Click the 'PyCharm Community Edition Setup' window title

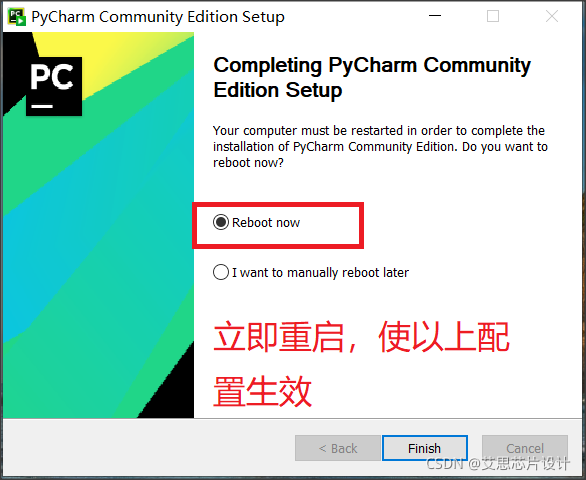pyautogui.click(x=158, y=17)
